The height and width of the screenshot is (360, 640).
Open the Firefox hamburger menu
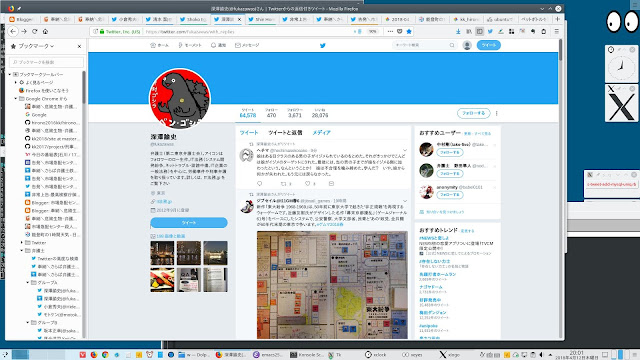556,31
